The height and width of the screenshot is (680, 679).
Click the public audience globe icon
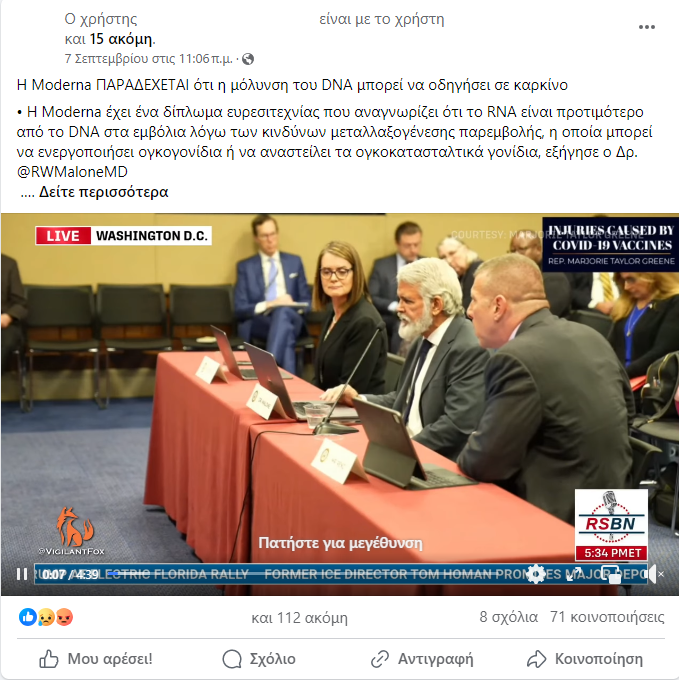[x=248, y=59]
